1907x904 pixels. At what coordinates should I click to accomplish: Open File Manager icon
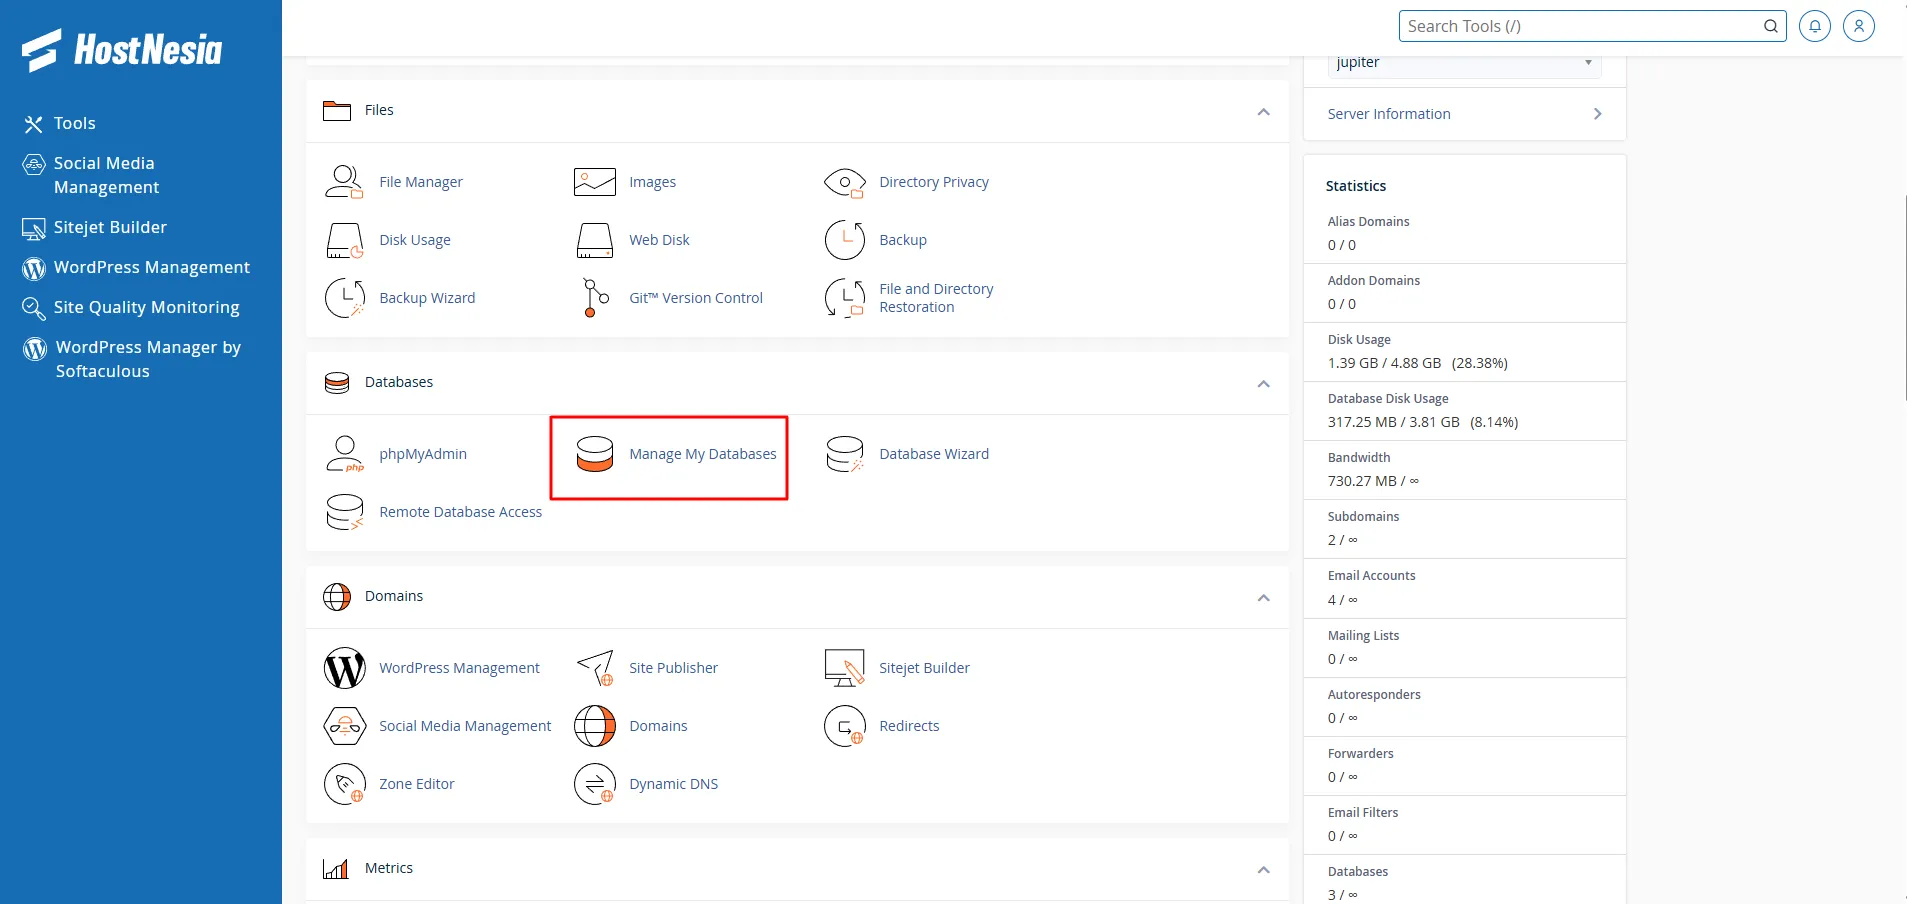[x=344, y=182]
